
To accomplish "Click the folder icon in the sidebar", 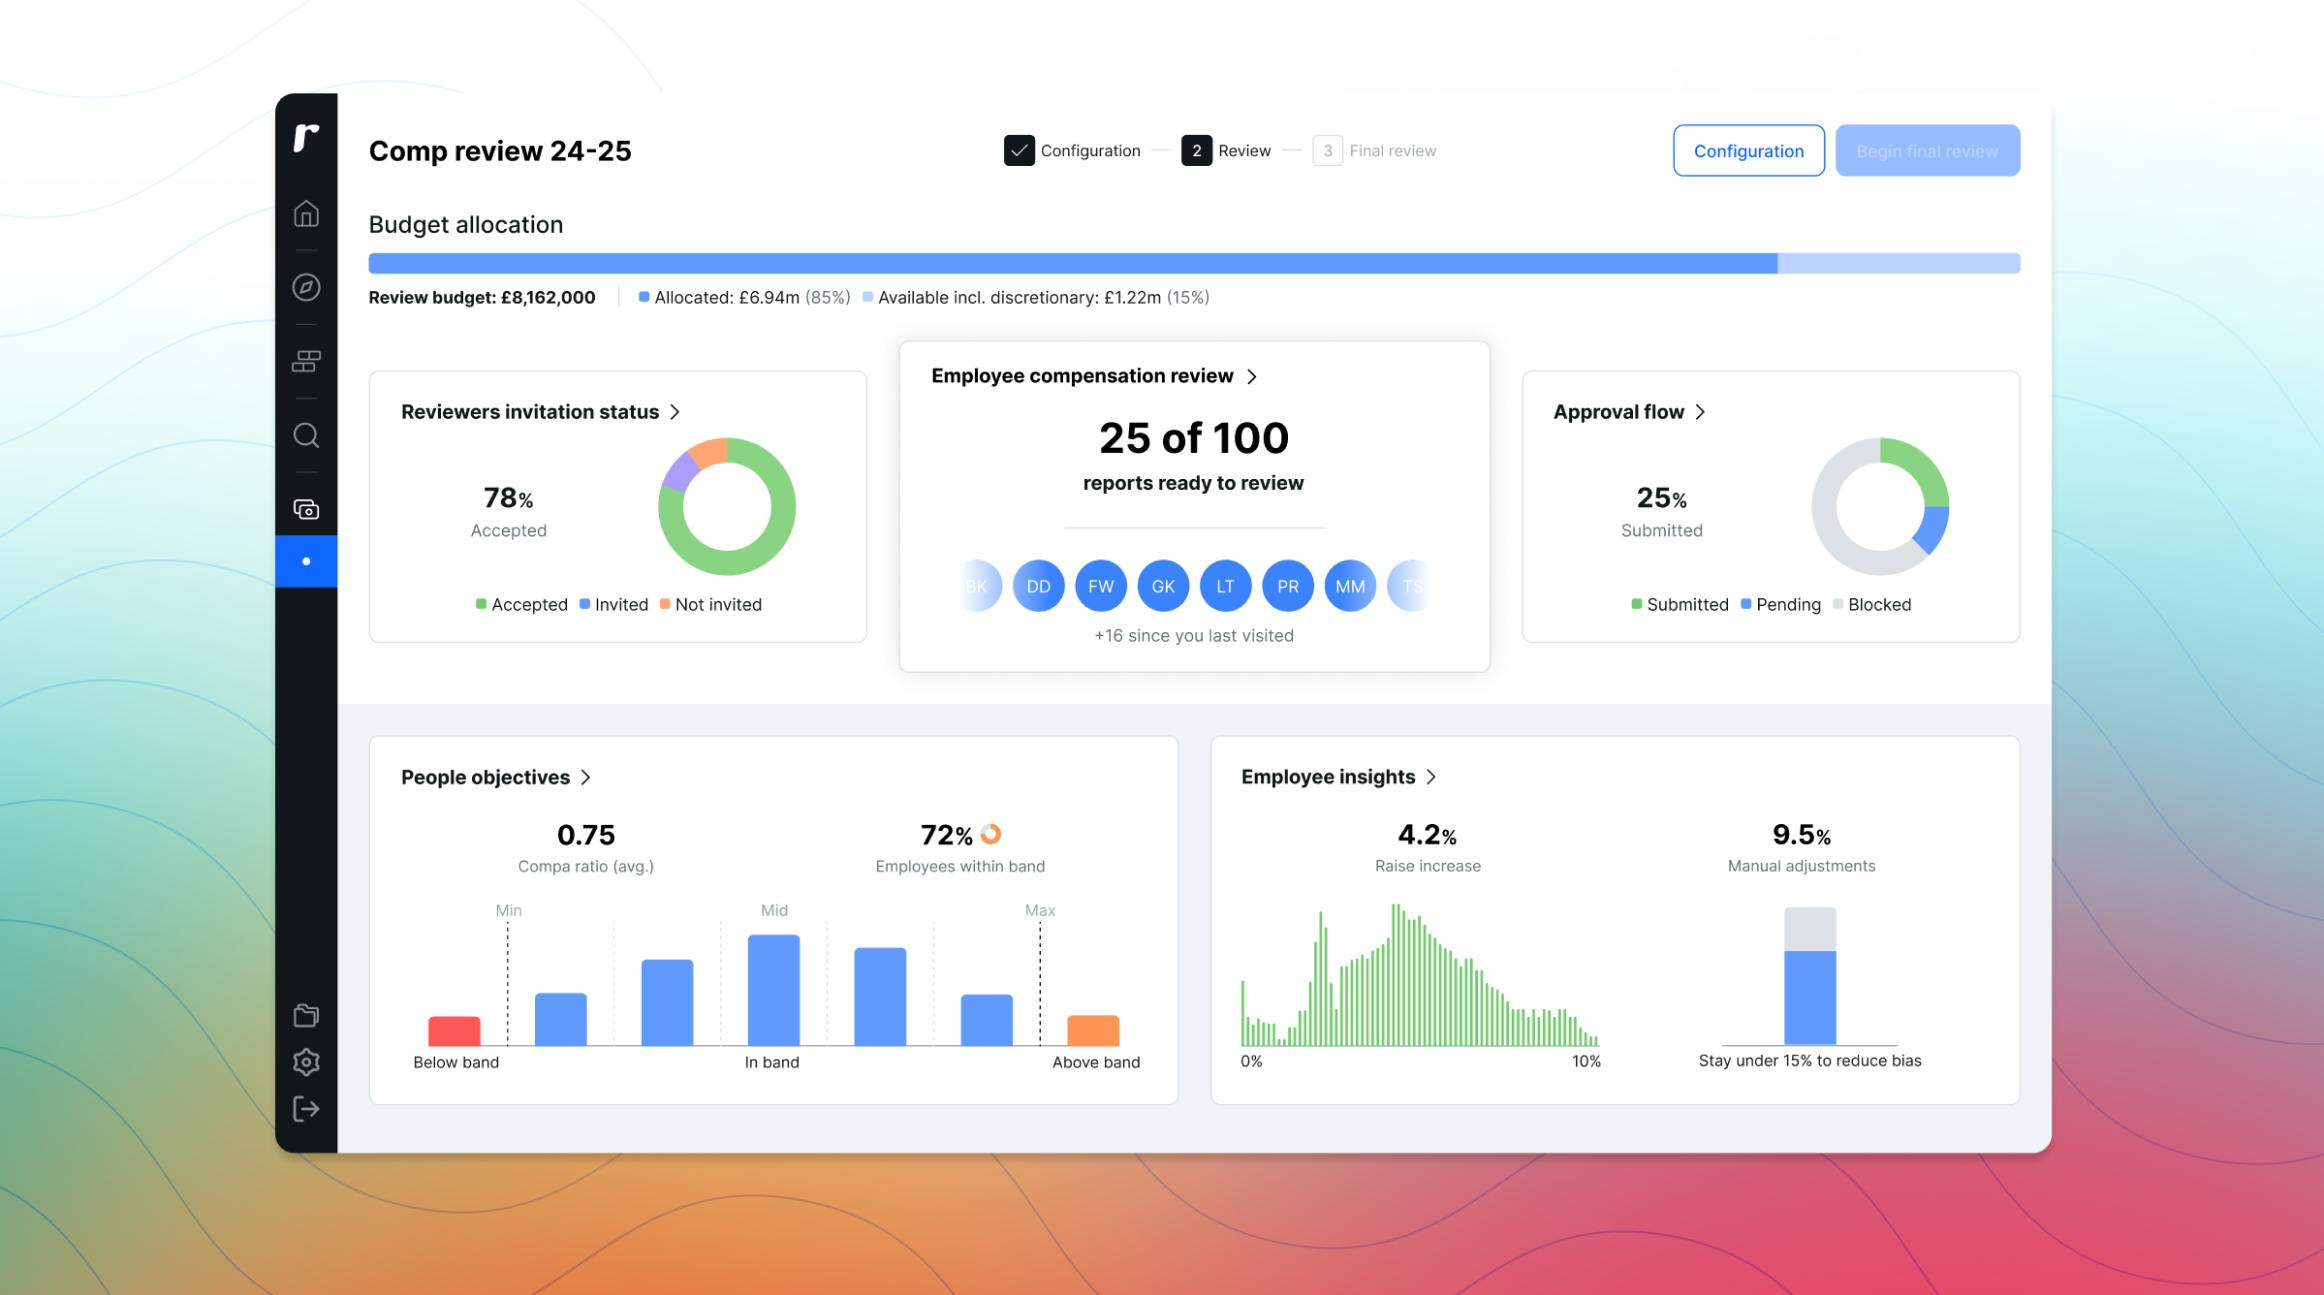I will (306, 1015).
